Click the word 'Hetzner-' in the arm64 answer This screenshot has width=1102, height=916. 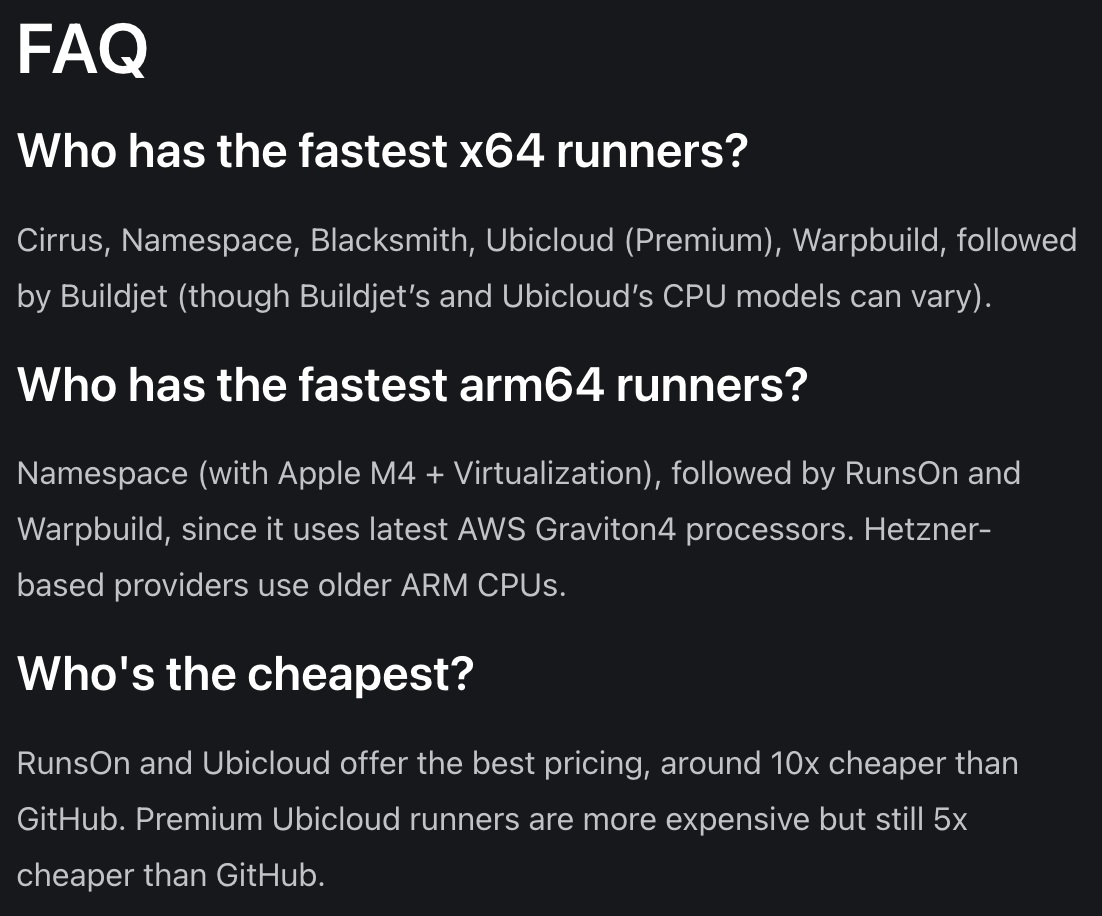(x=928, y=529)
